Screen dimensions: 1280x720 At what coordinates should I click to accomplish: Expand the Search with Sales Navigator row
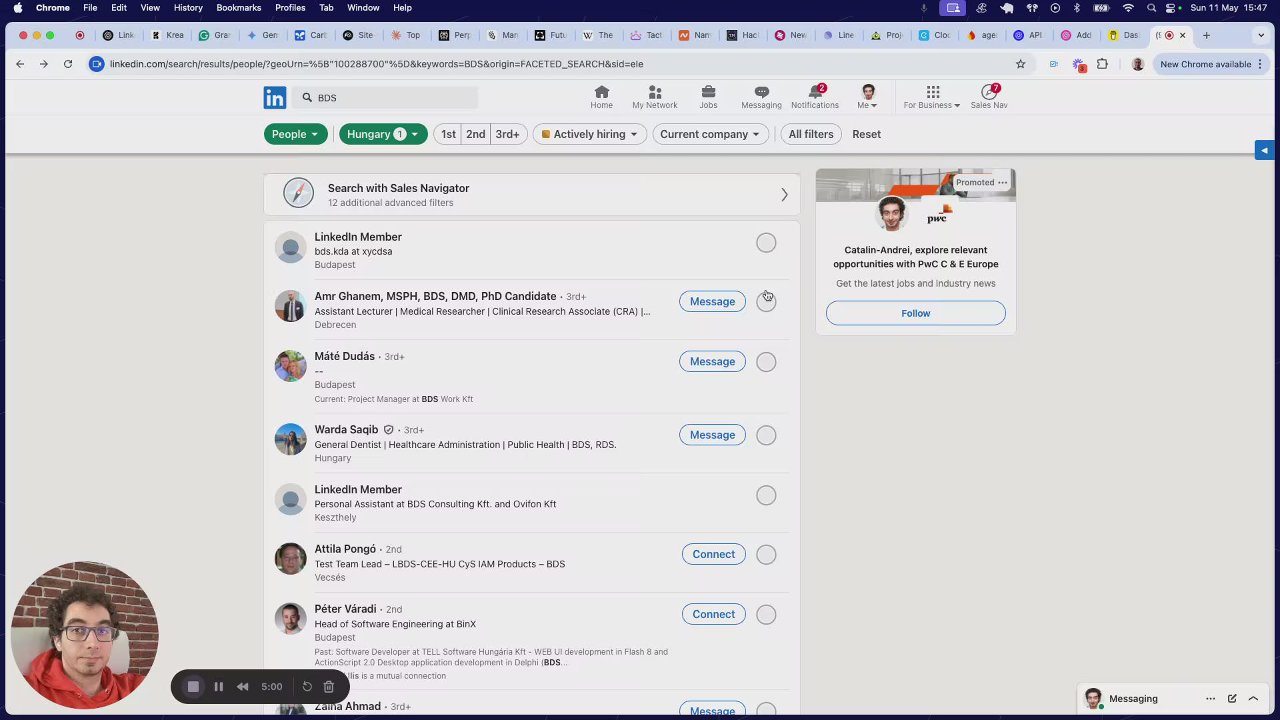[532, 195]
